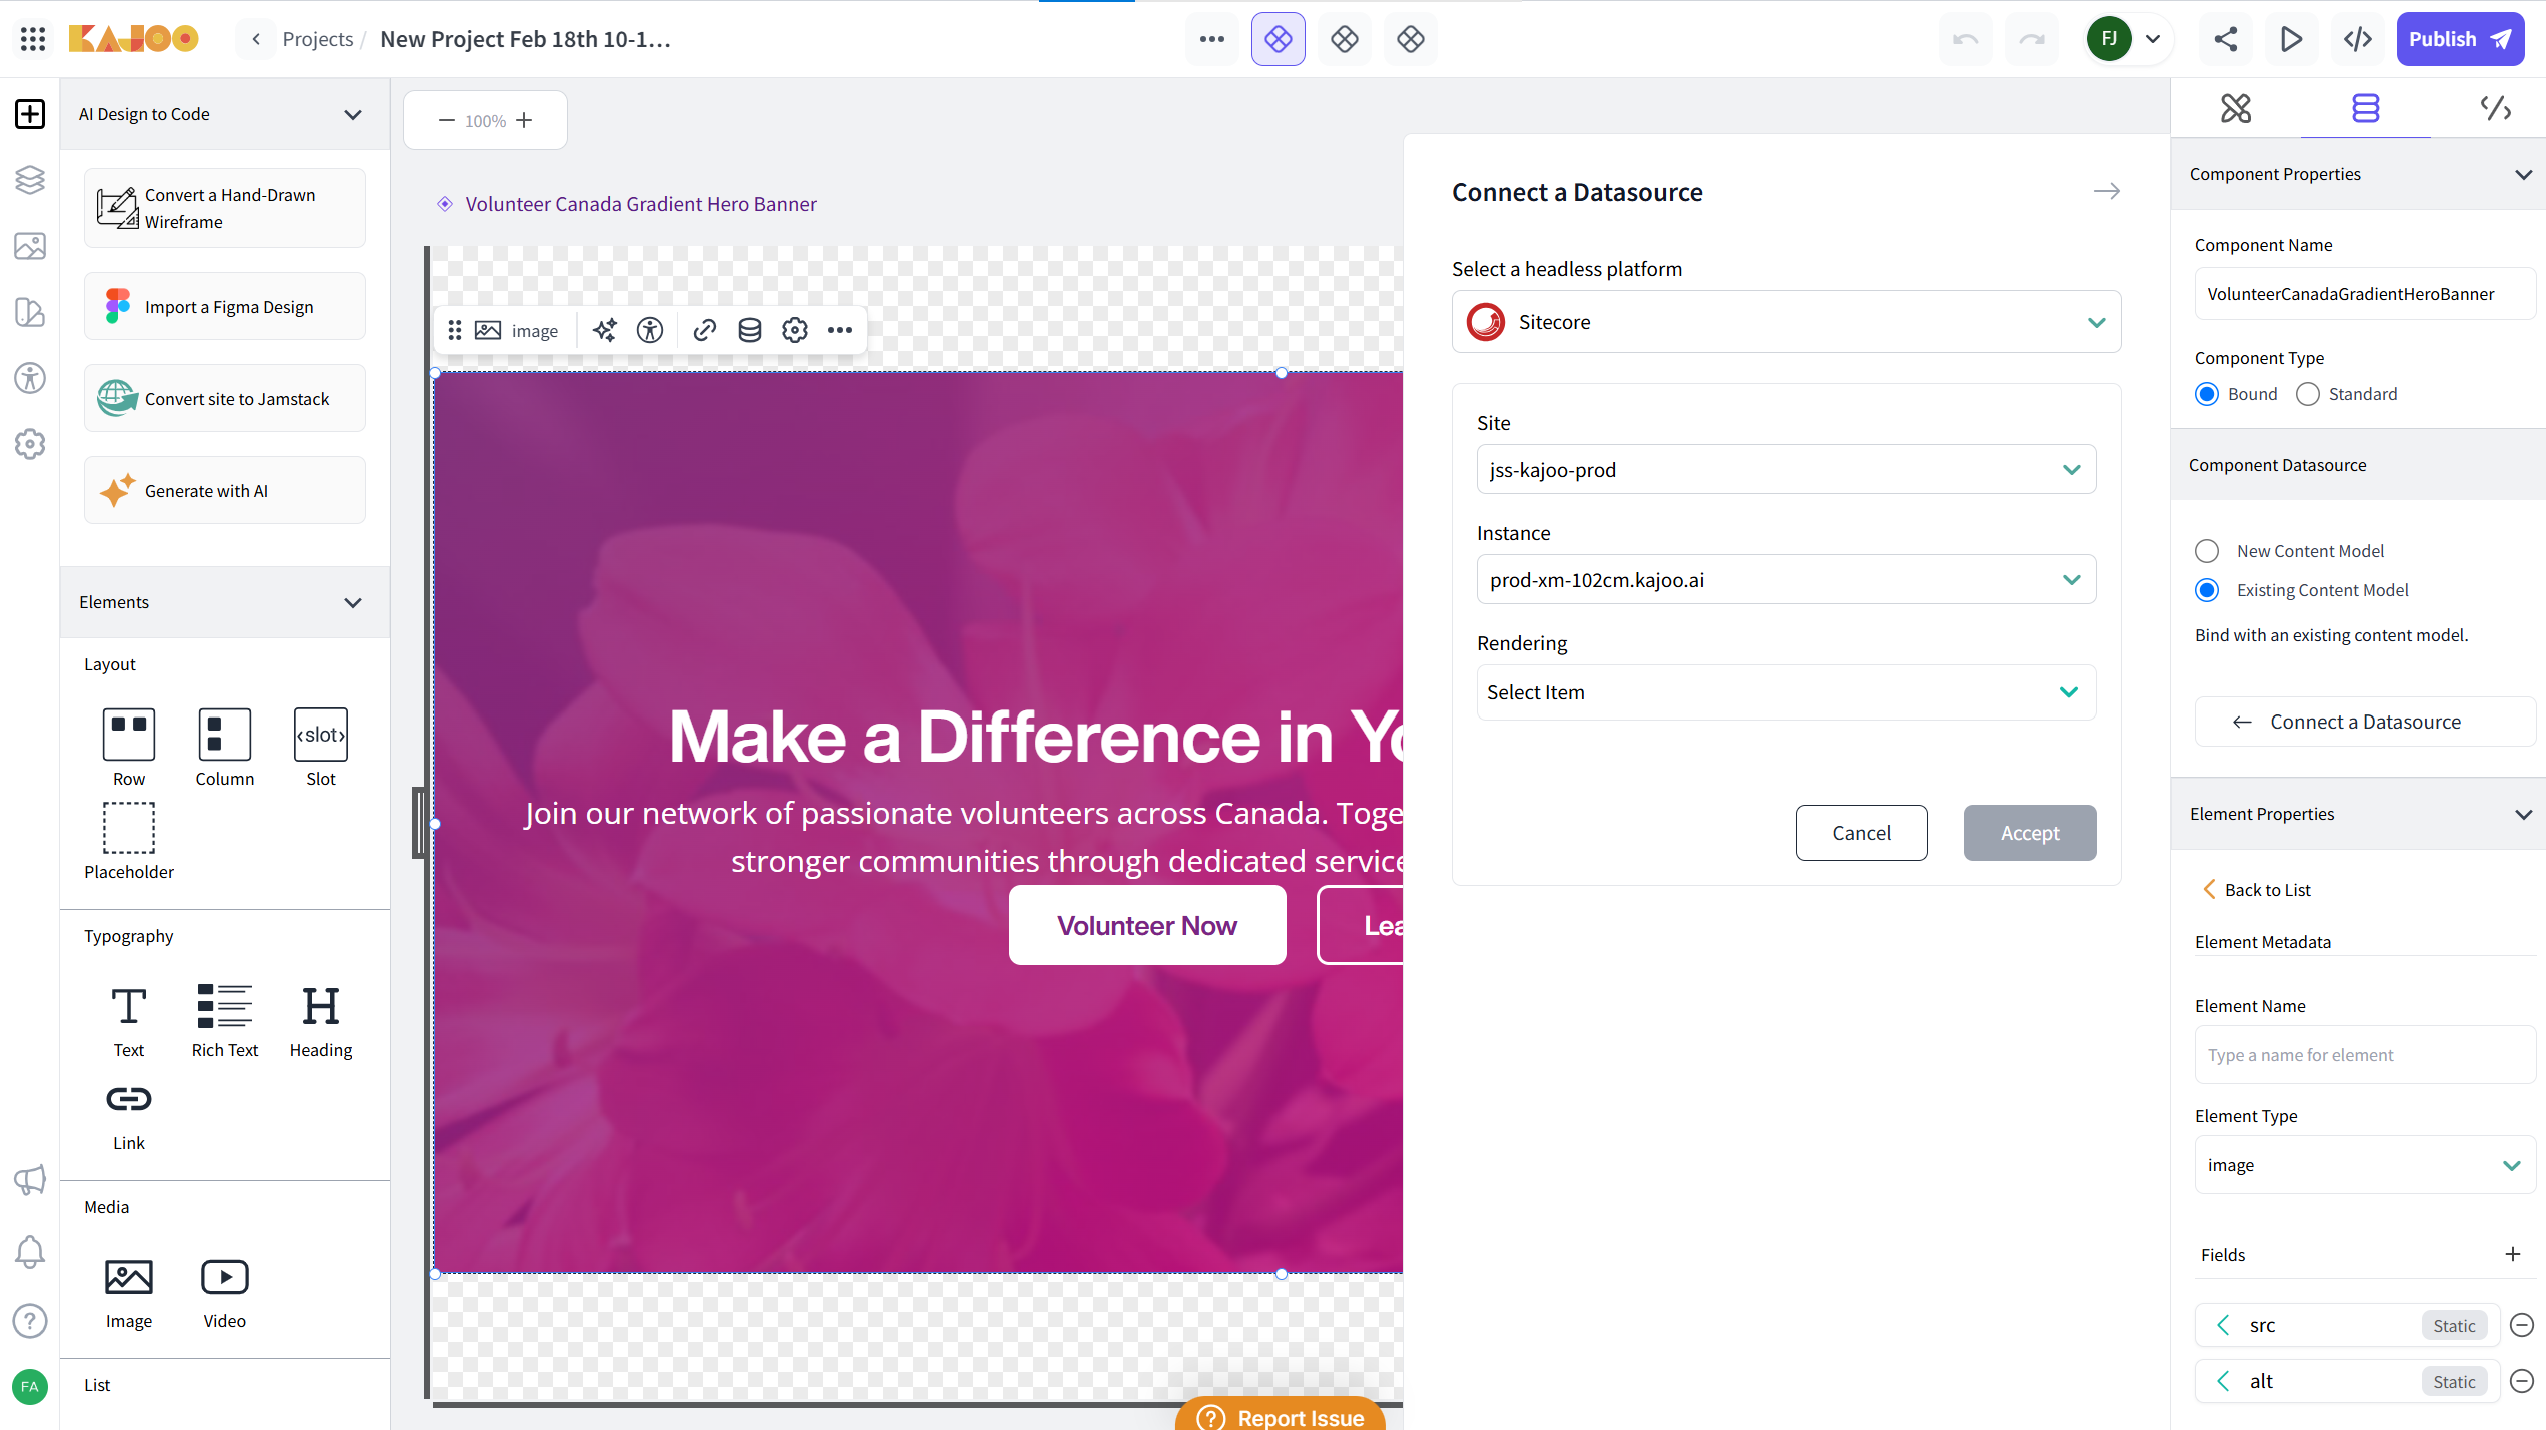Image resolution: width=2546 pixels, height=1430 pixels.
Task: Switch to the design tools tab in right panel
Action: pos(2235,108)
